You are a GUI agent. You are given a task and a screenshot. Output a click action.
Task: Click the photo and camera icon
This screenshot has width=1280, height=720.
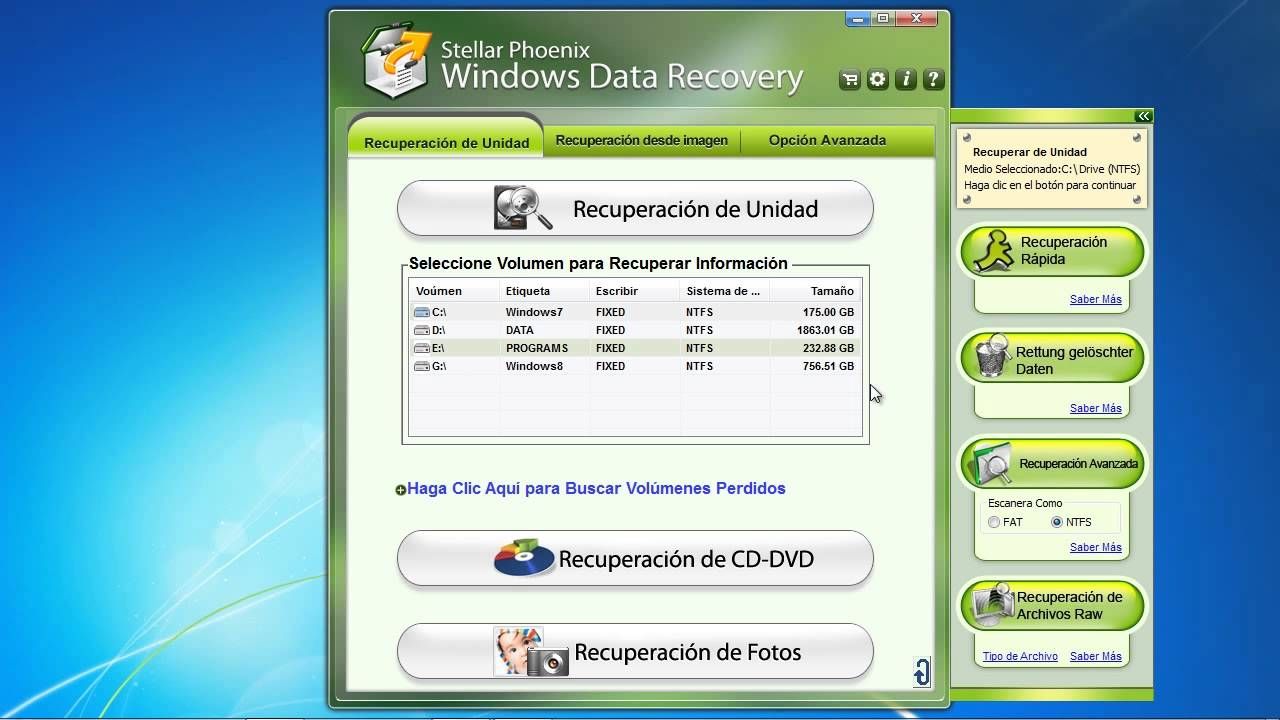(531, 651)
